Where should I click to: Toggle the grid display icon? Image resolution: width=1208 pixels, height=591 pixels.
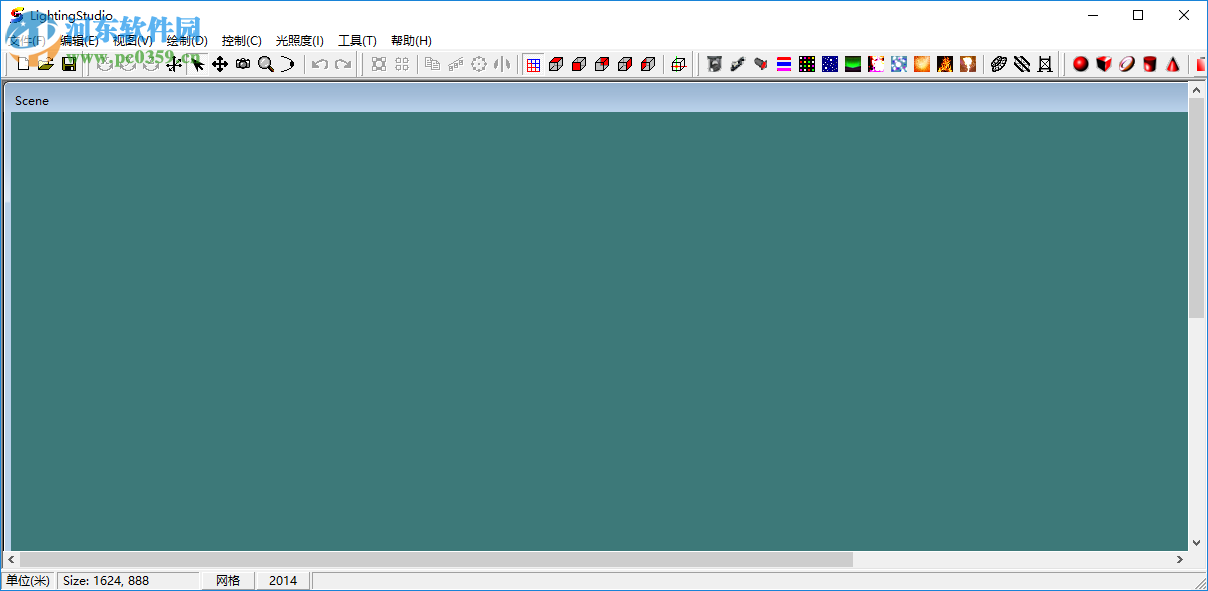pyautogui.click(x=534, y=63)
